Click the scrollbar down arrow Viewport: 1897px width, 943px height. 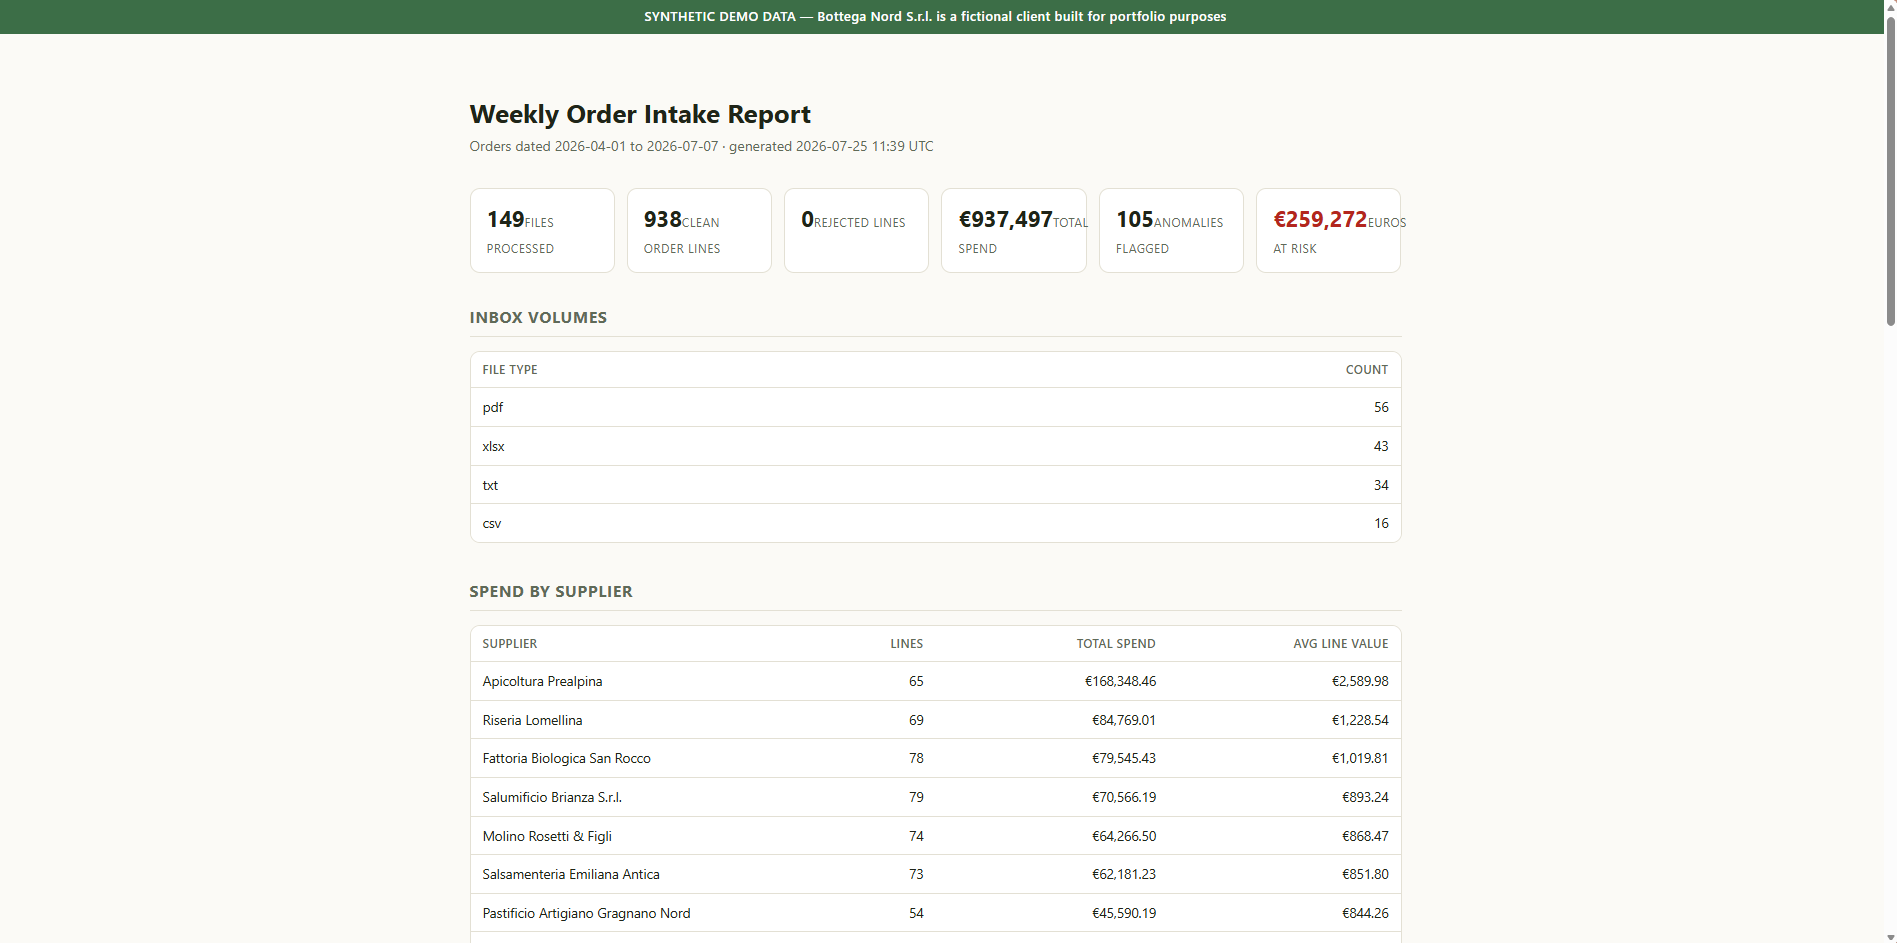point(1890,936)
